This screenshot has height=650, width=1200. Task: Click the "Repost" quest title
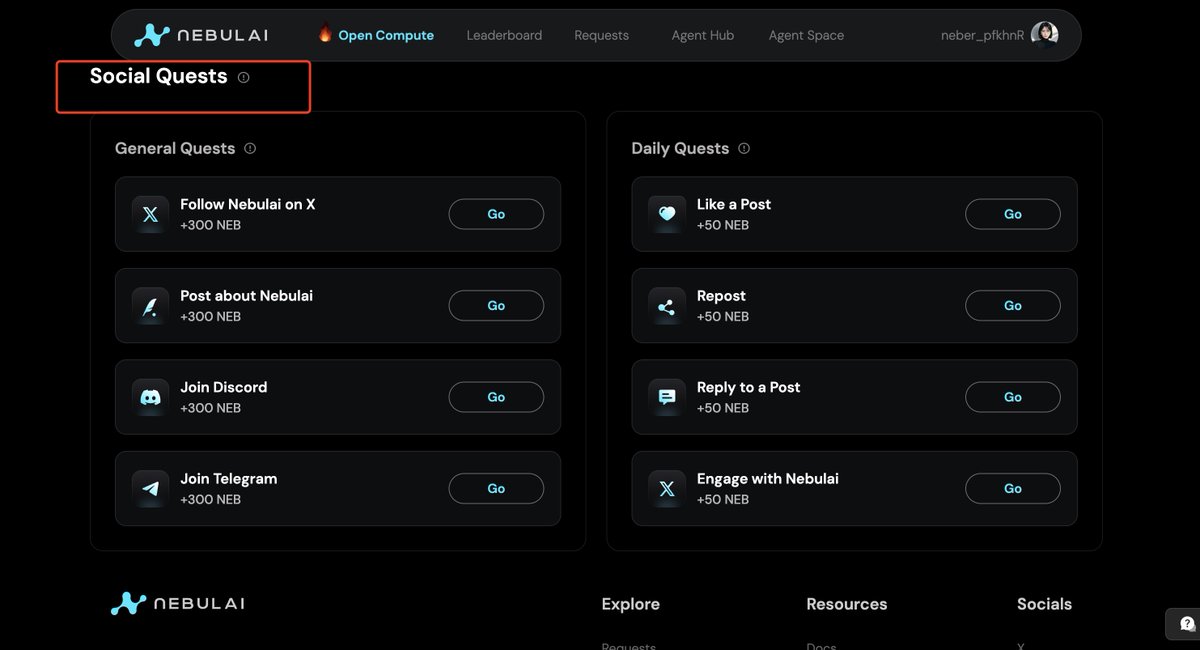click(721, 296)
